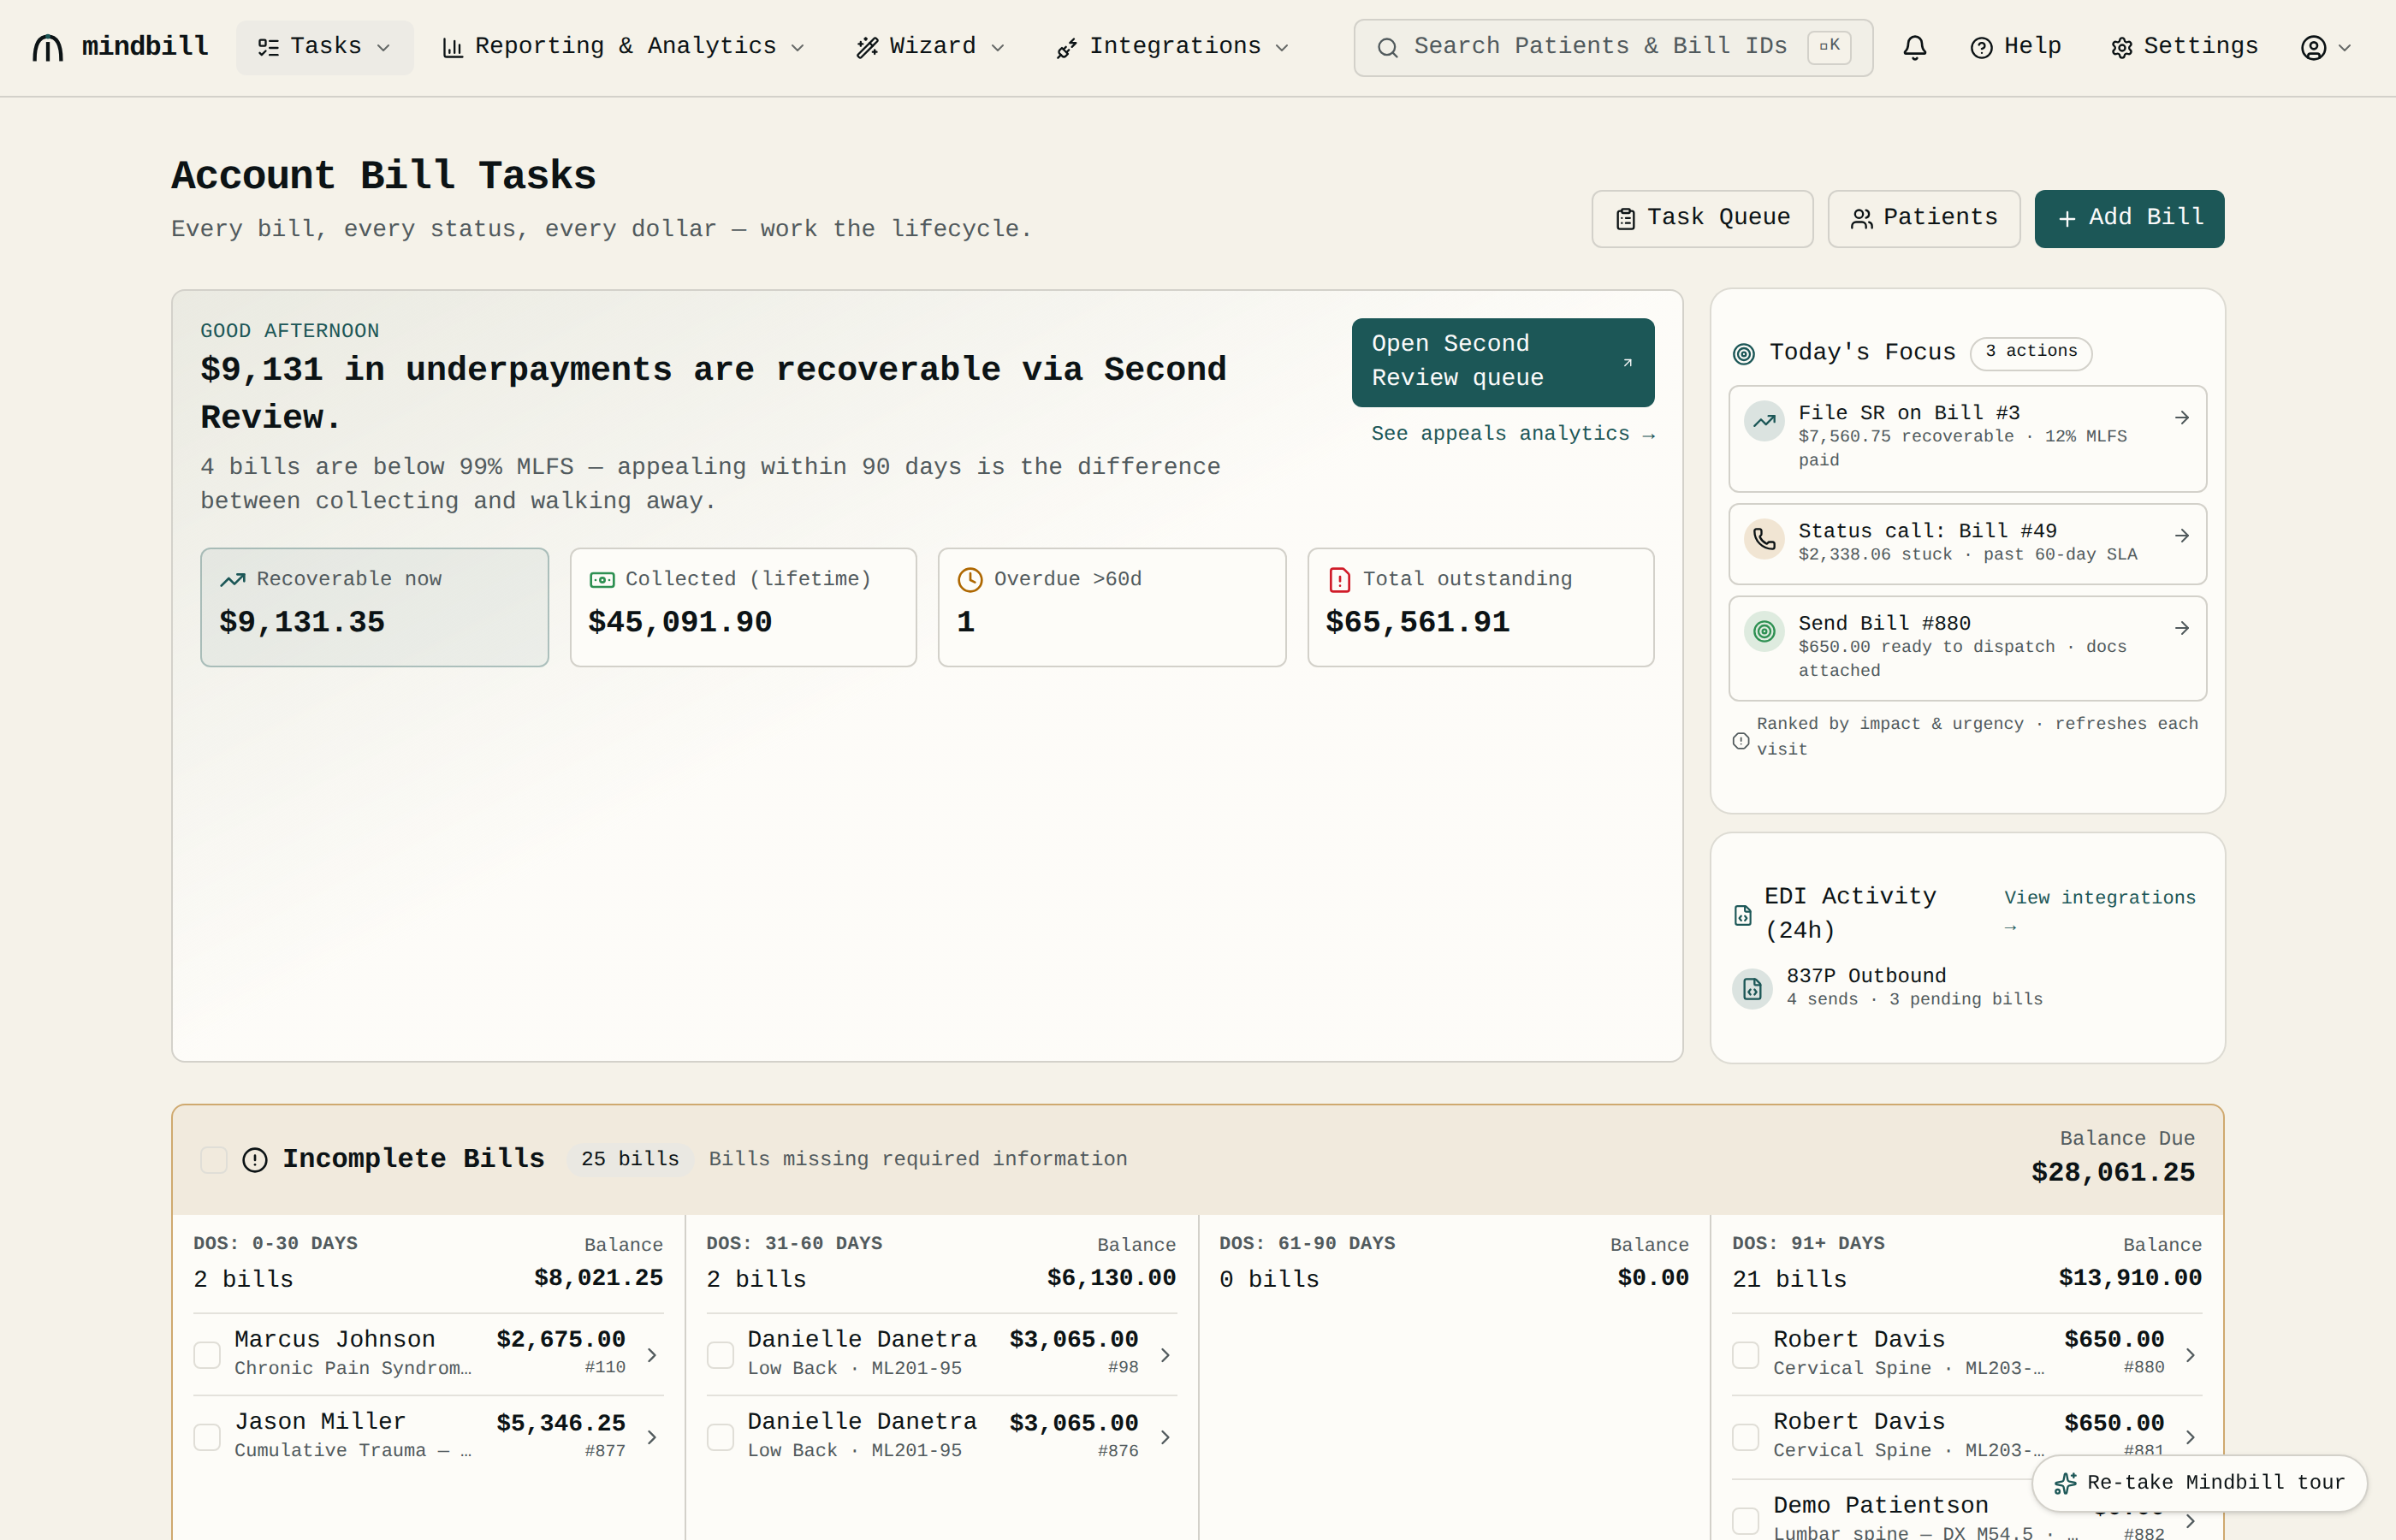The height and width of the screenshot is (1540, 2396).
Task: Open the account dropdown chevron
Action: [2344, 48]
